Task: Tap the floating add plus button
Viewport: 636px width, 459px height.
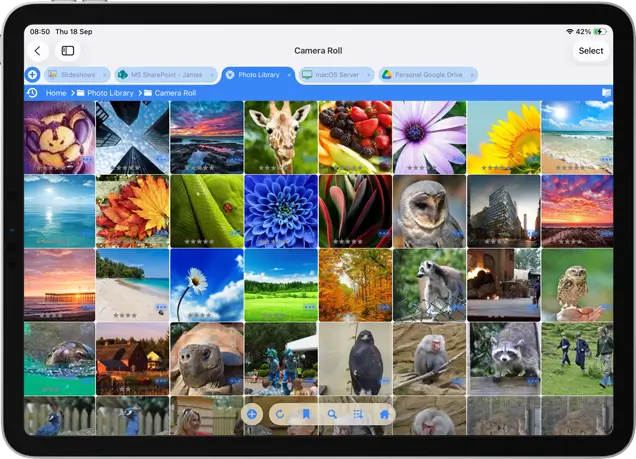Action: (x=252, y=414)
